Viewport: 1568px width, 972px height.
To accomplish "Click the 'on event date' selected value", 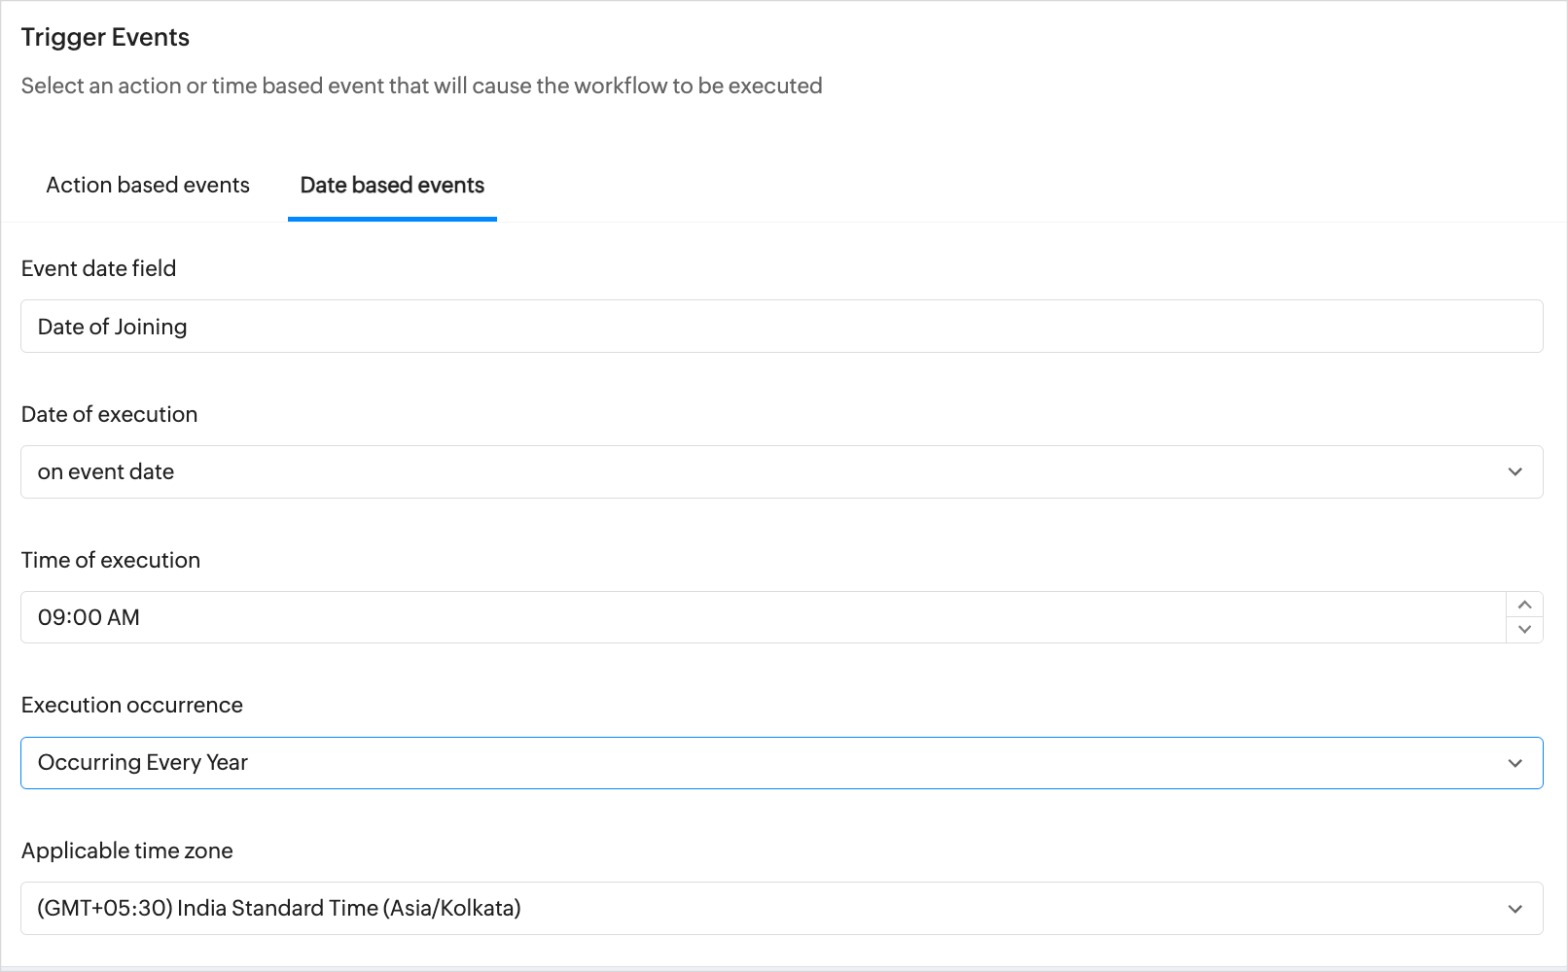I will point(106,472).
